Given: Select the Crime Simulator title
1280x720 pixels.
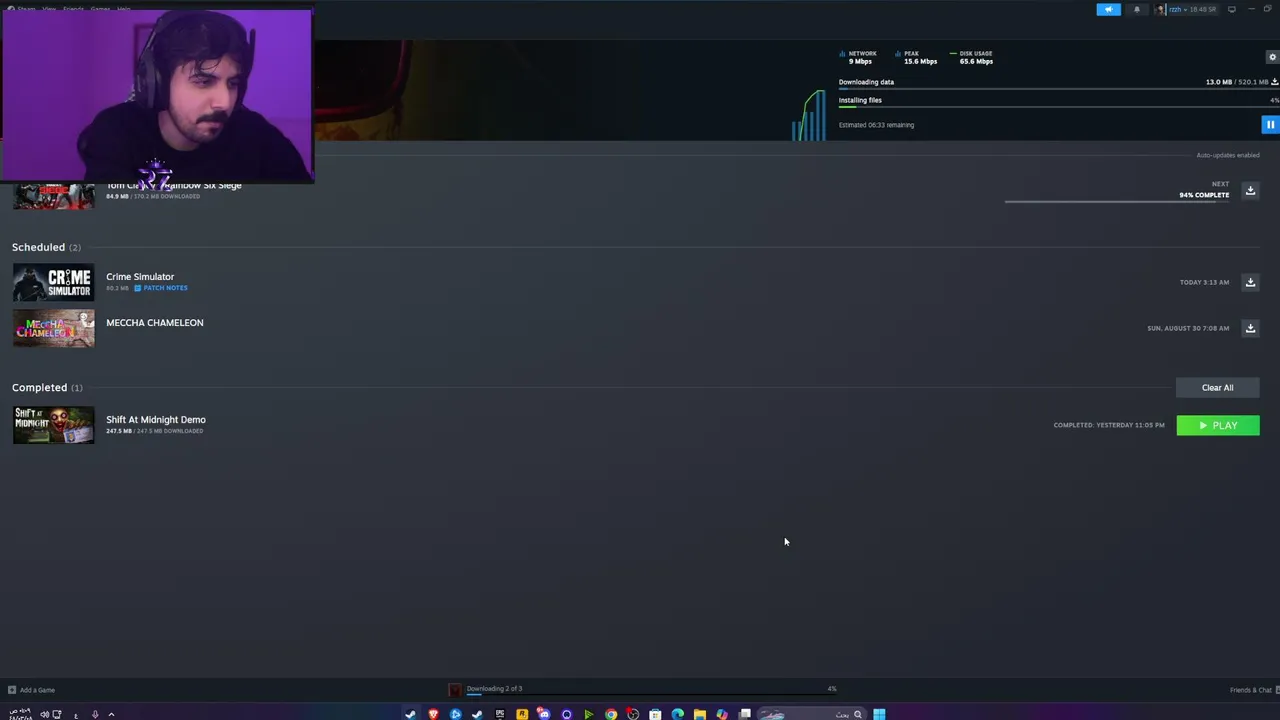Looking at the screenshot, I should (140, 276).
